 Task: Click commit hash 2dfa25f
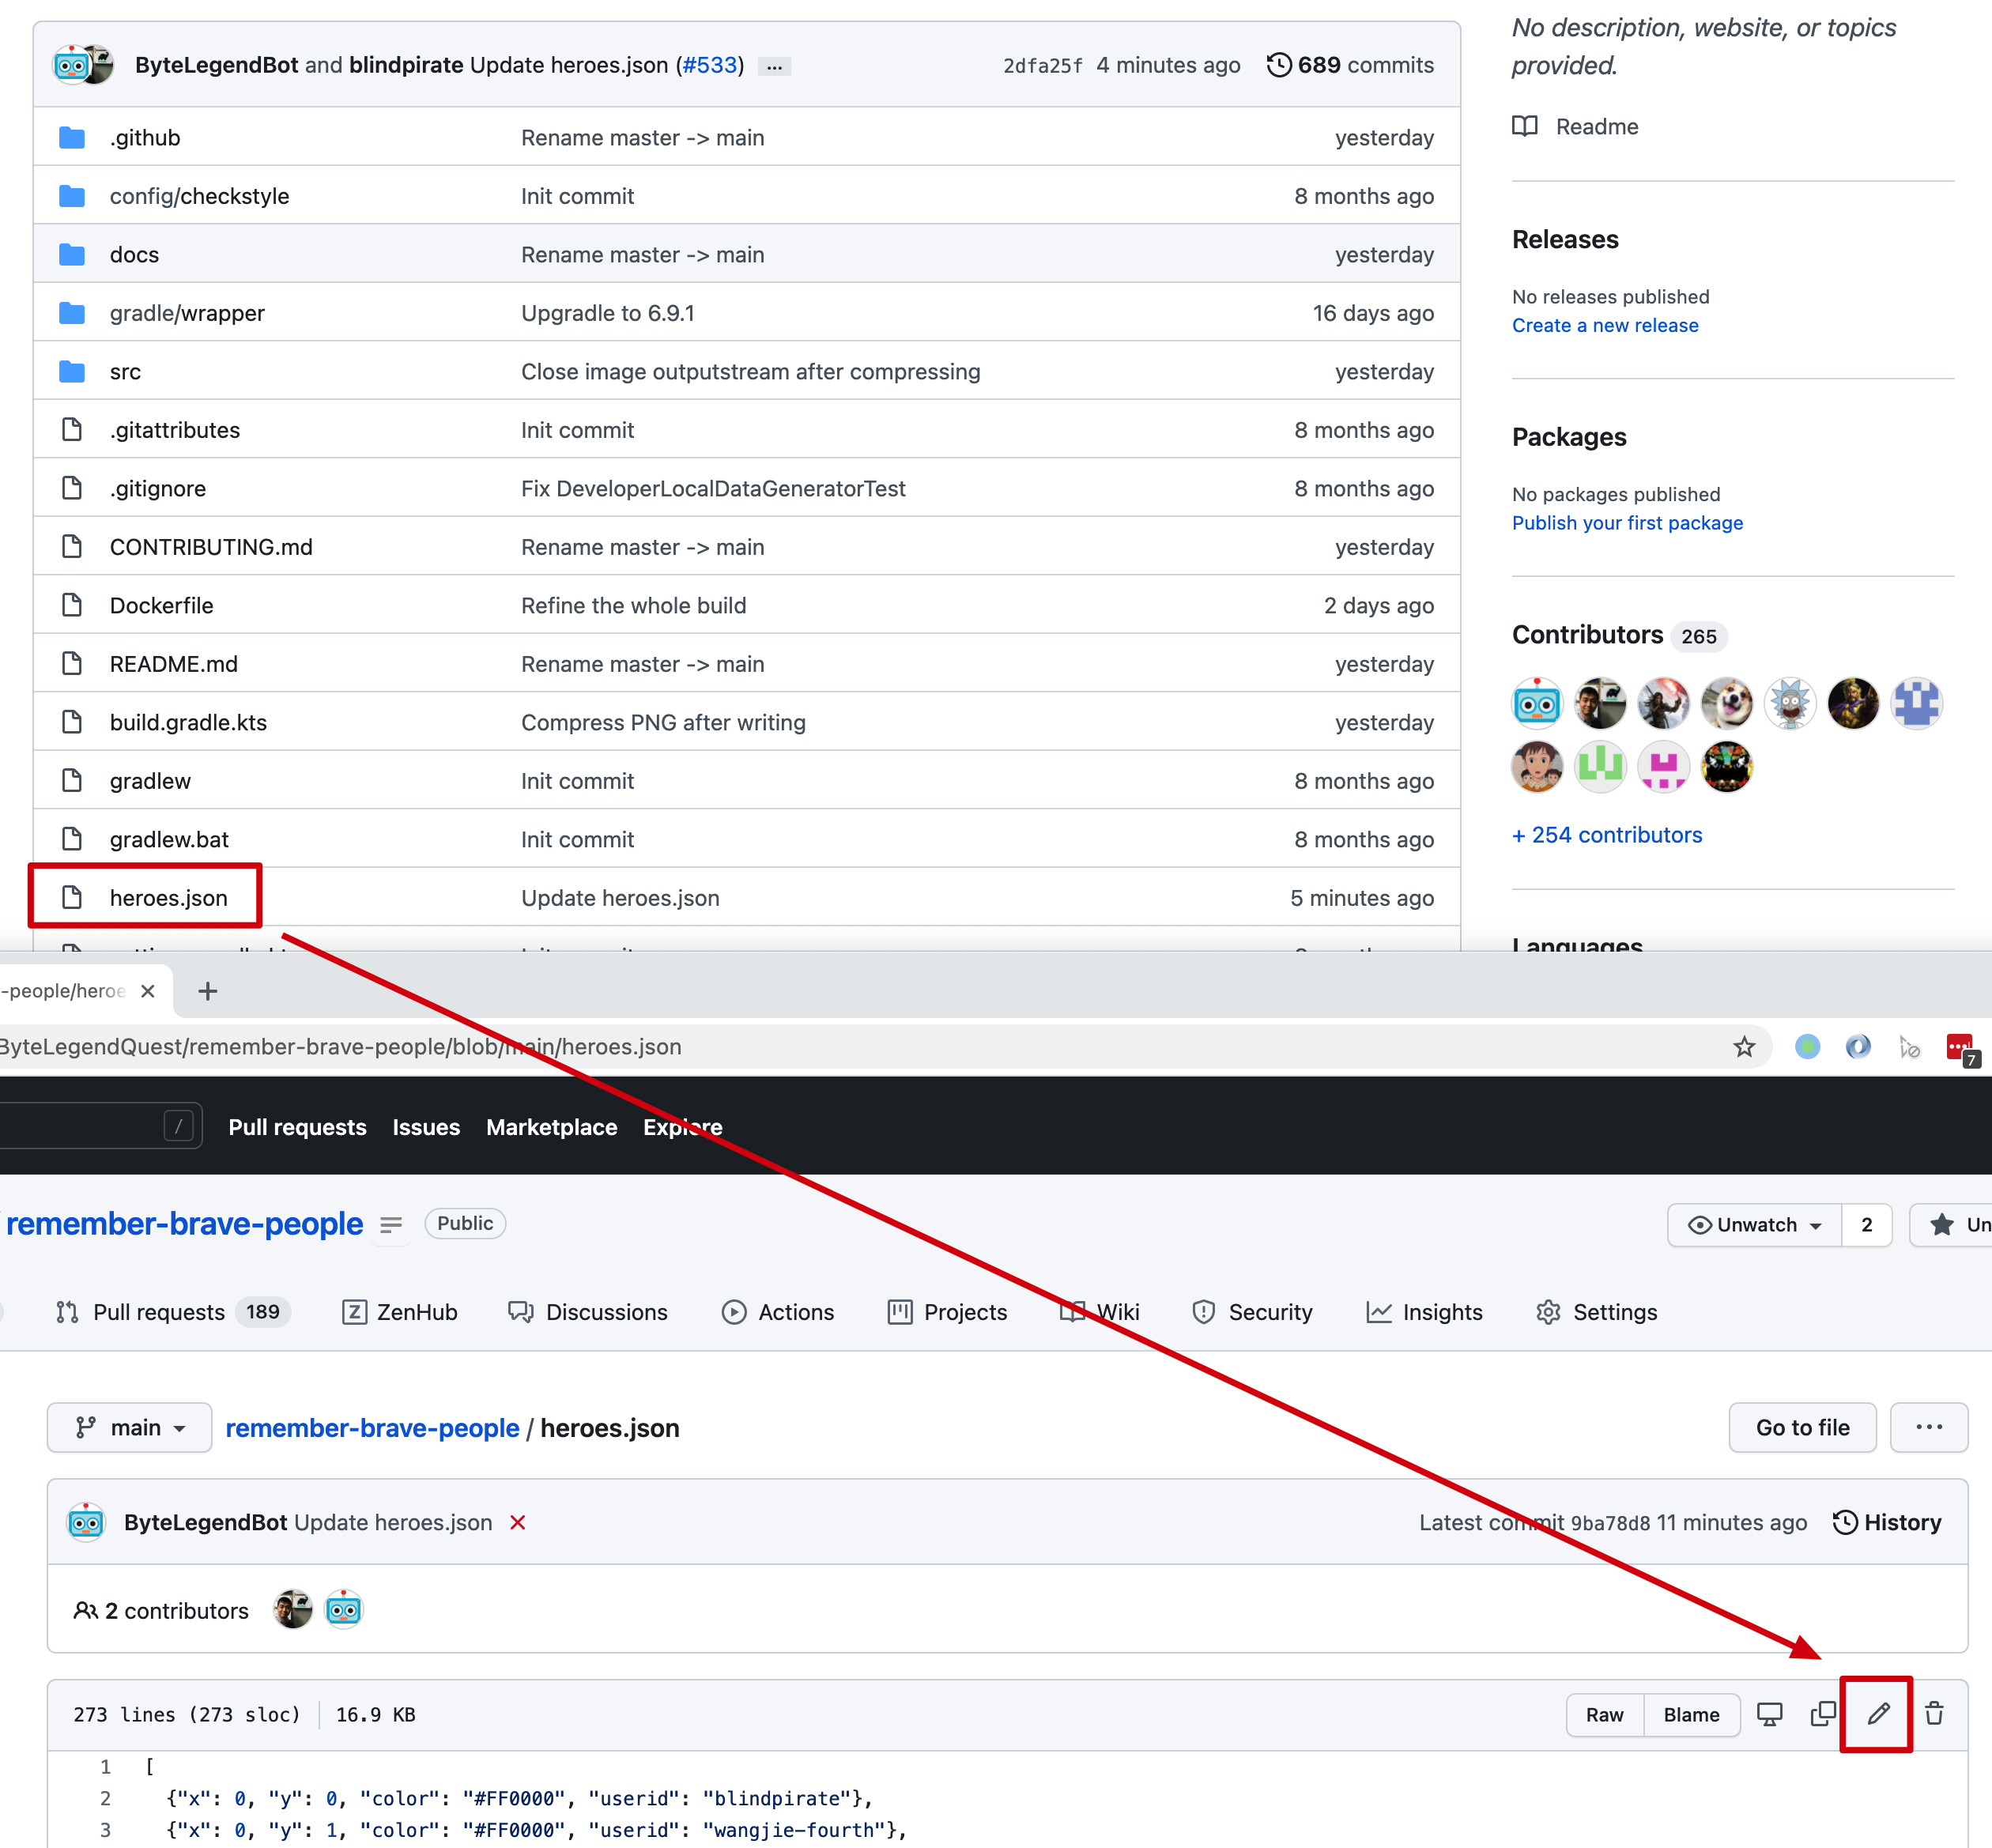coord(1042,66)
